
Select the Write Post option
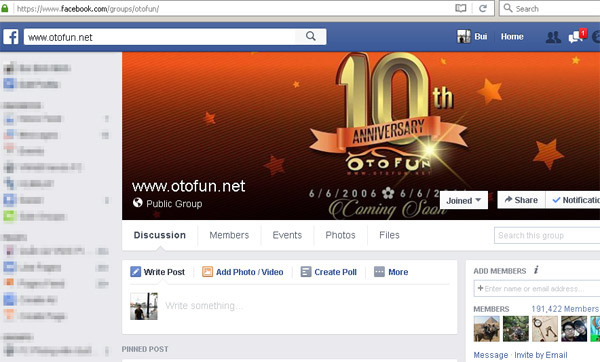tap(164, 272)
